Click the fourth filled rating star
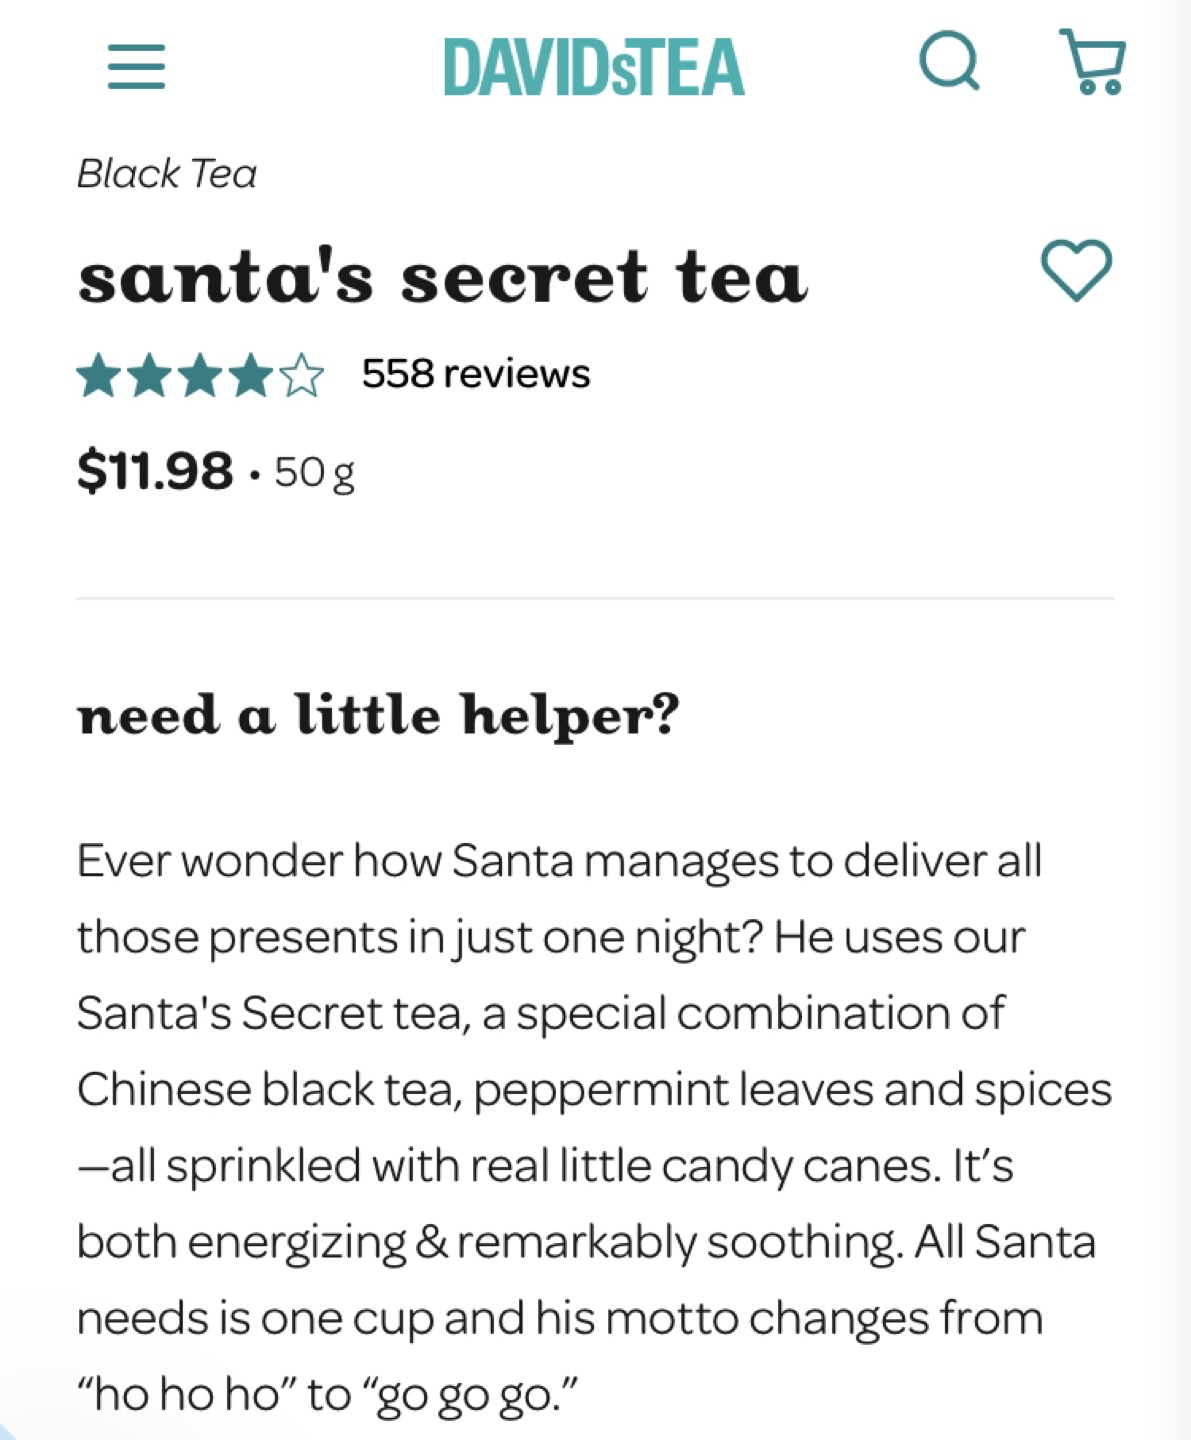This screenshot has width=1191, height=1440. tap(251, 377)
